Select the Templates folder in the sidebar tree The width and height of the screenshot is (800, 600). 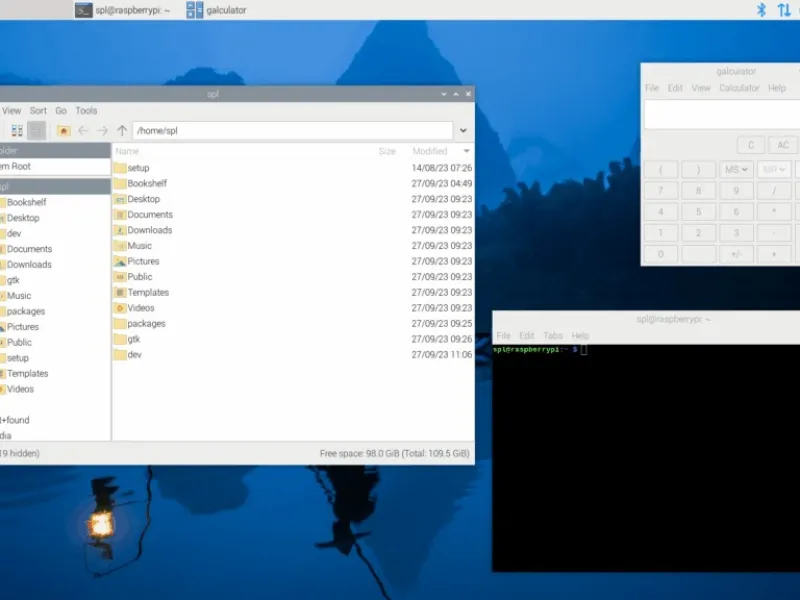click(x=28, y=373)
